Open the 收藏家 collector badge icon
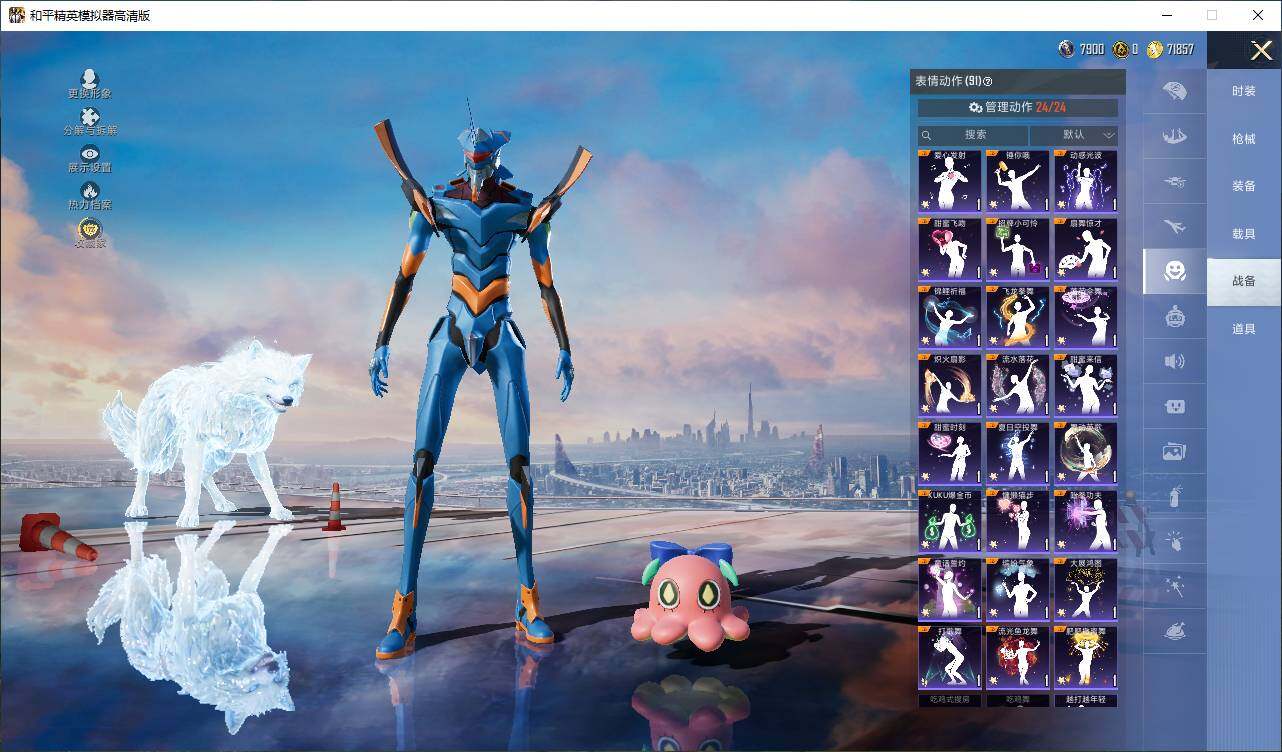The height and width of the screenshot is (752, 1282). 90,229
